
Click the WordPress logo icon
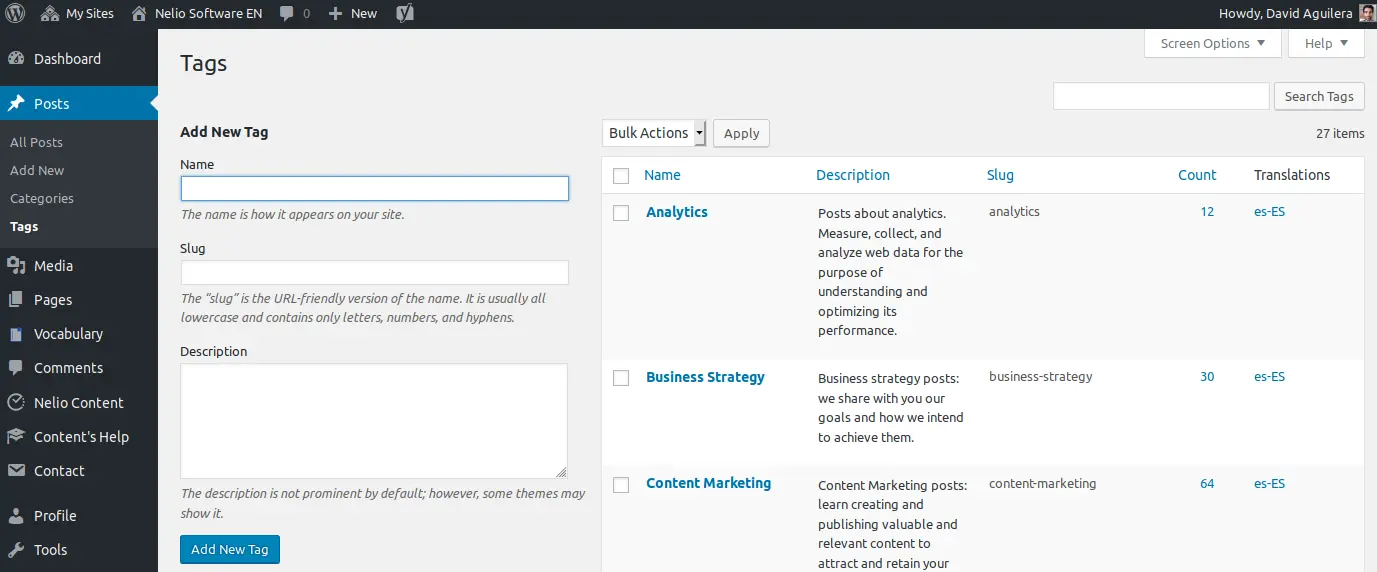pyautogui.click(x=15, y=14)
